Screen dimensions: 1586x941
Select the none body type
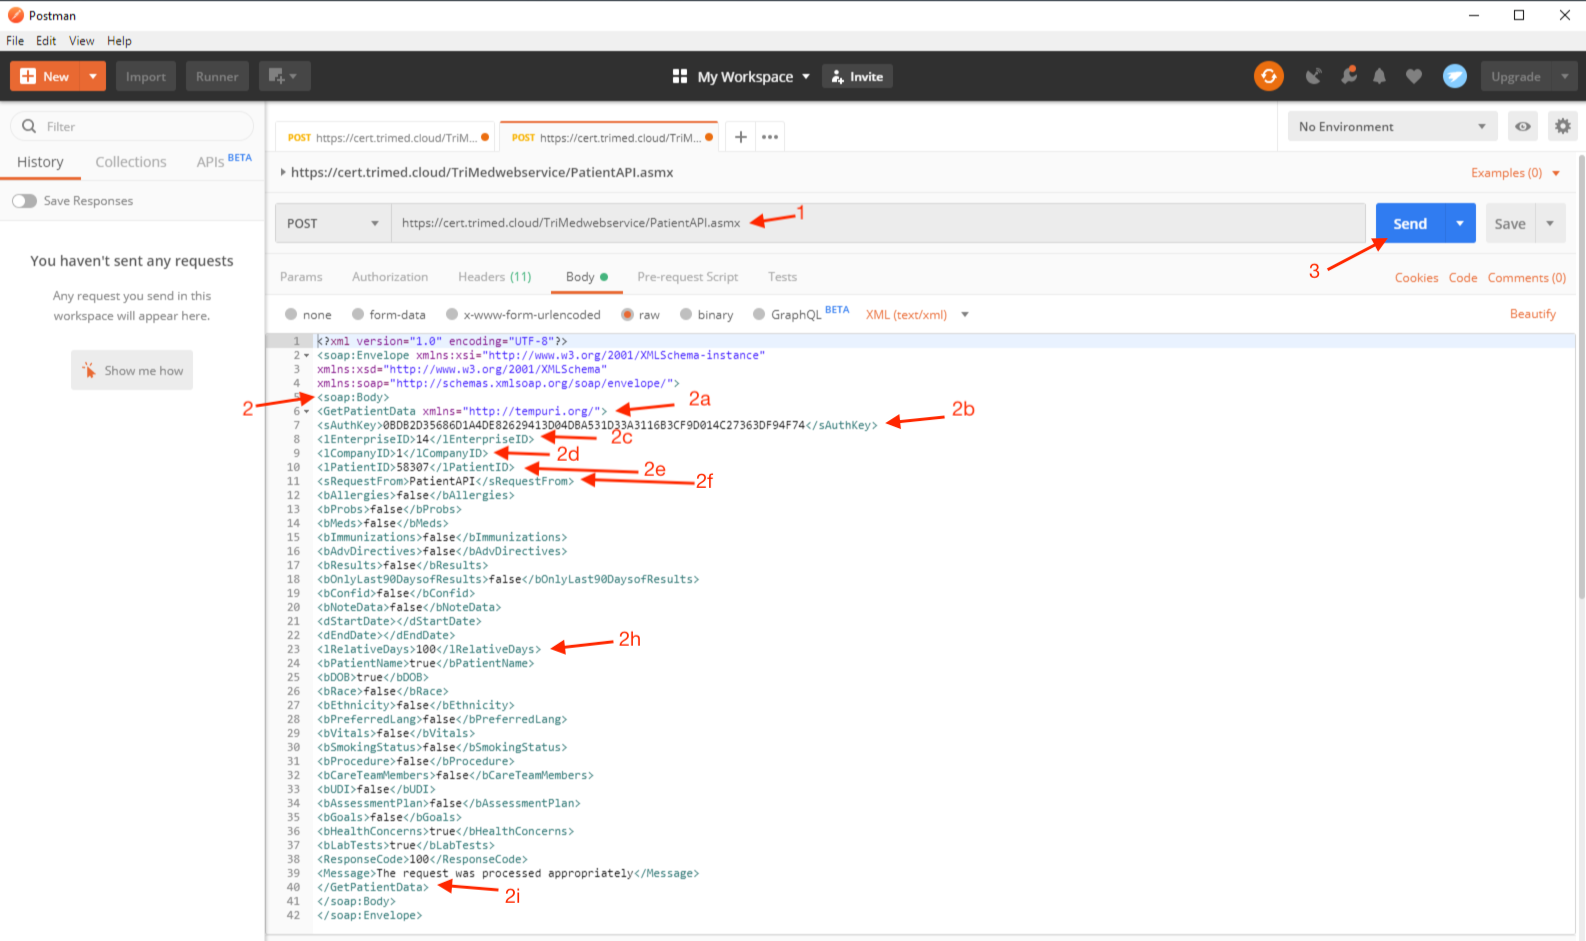coord(291,314)
